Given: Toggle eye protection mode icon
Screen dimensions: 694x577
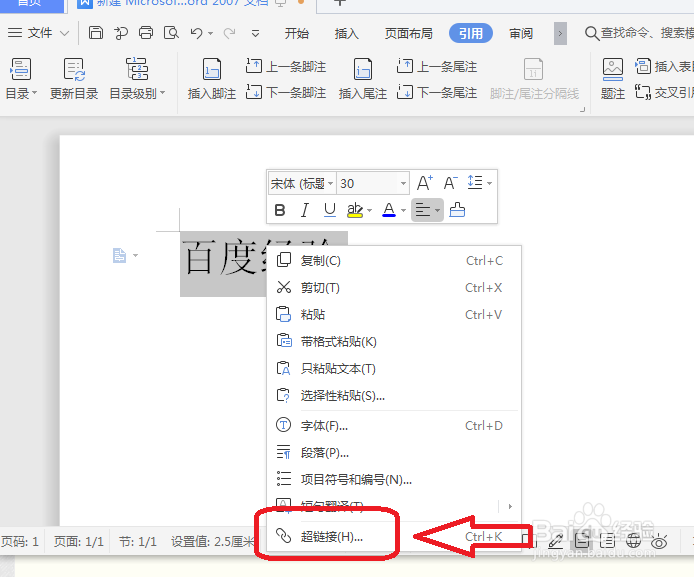Looking at the screenshot, I should tap(659, 541).
